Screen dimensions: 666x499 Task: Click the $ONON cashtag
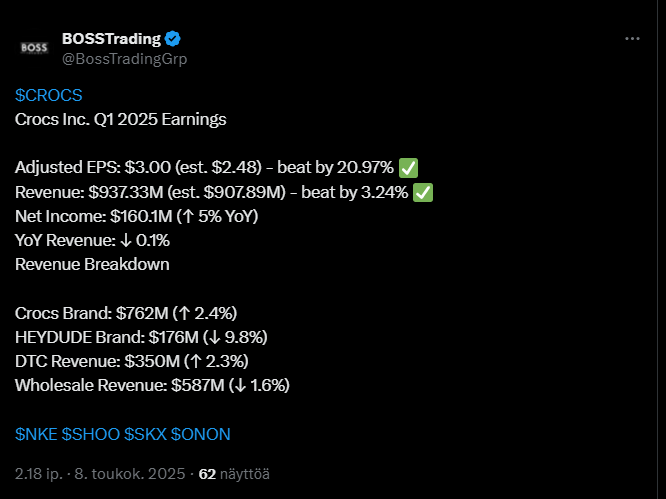[201, 433]
